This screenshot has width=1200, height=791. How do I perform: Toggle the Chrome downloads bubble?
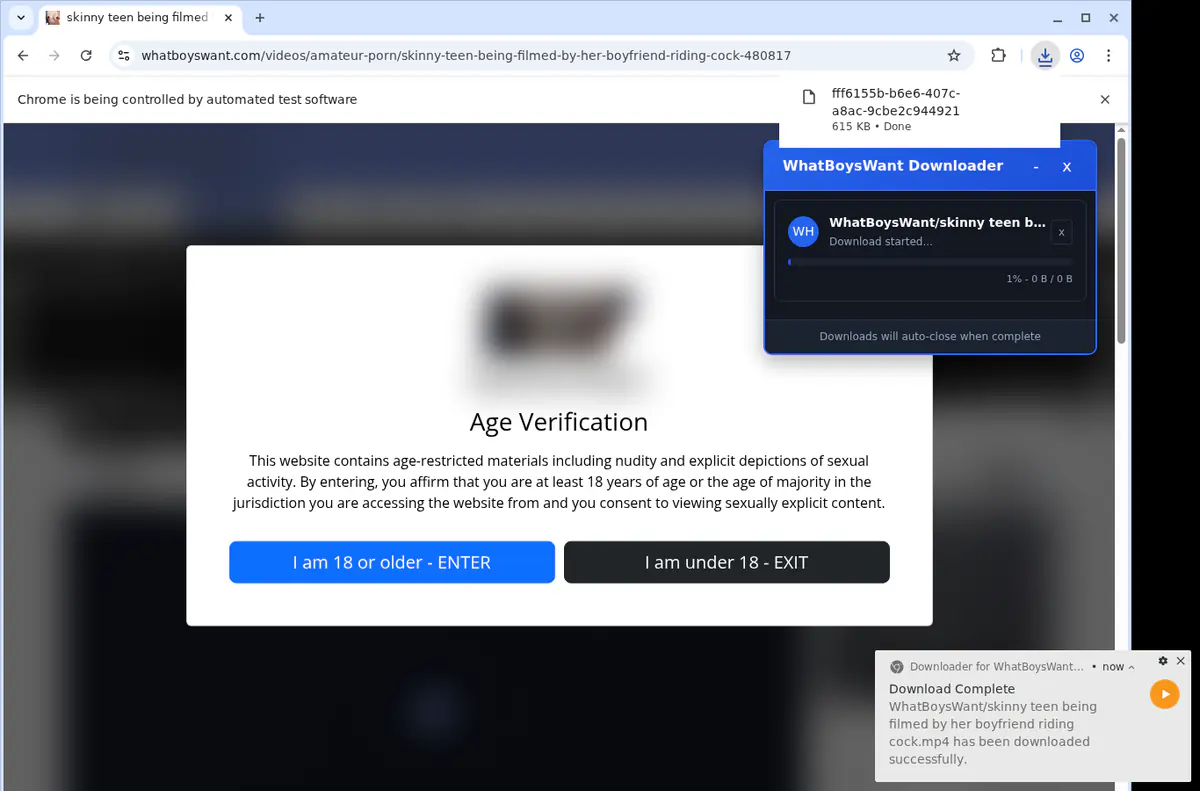click(x=1045, y=56)
